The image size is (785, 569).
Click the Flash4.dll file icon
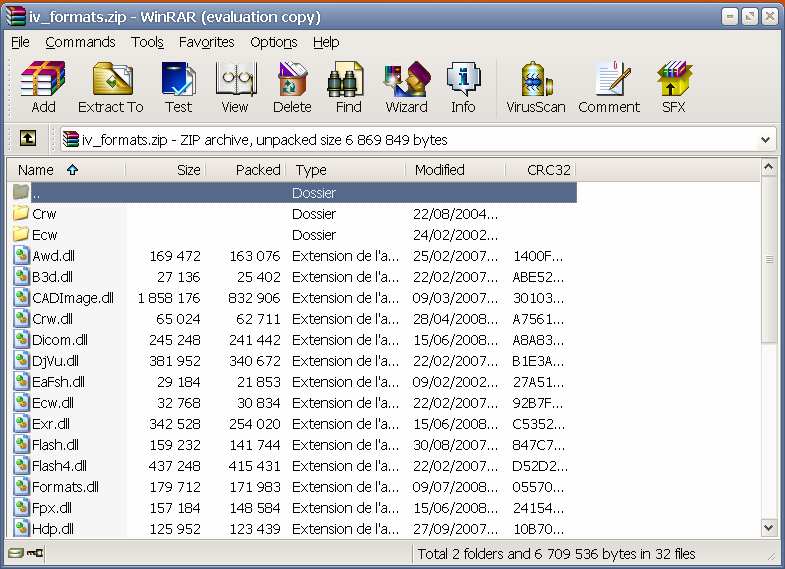(x=21, y=466)
